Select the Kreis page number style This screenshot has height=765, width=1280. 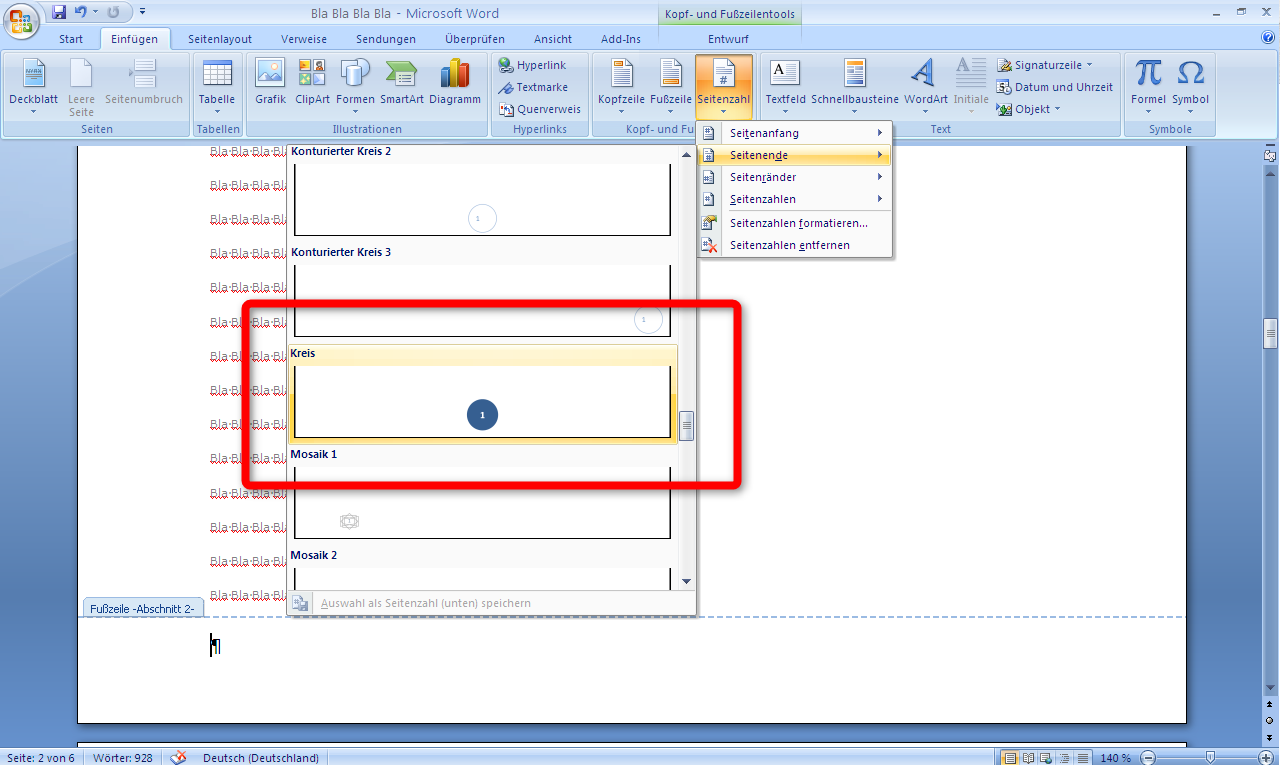tap(482, 402)
